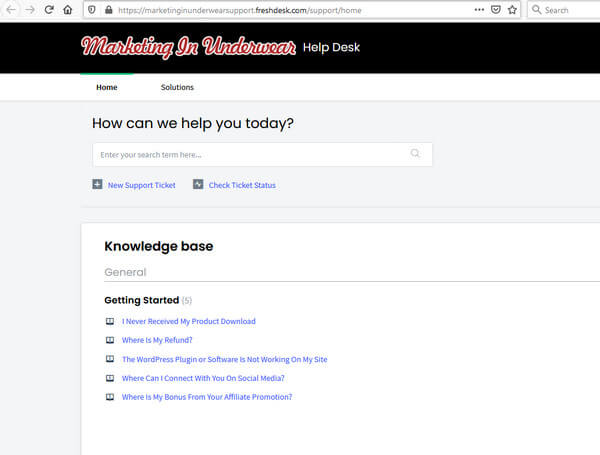The height and width of the screenshot is (455, 600).
Task: Go back with the browser back arrow
Action: tap(11, 10)
